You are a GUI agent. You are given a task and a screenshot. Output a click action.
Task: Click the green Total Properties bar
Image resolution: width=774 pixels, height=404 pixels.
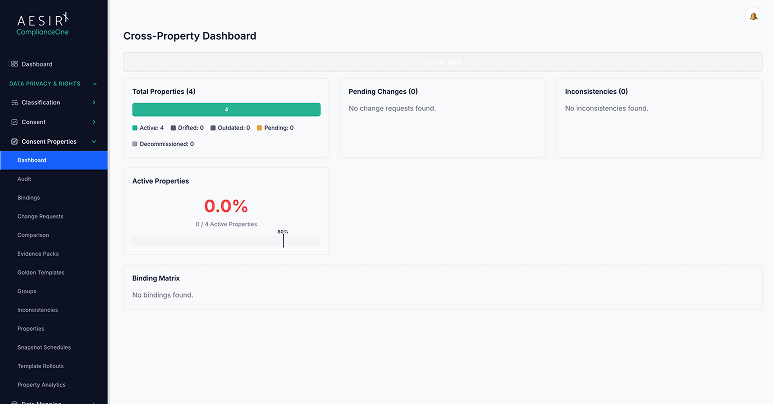(227, 110)
